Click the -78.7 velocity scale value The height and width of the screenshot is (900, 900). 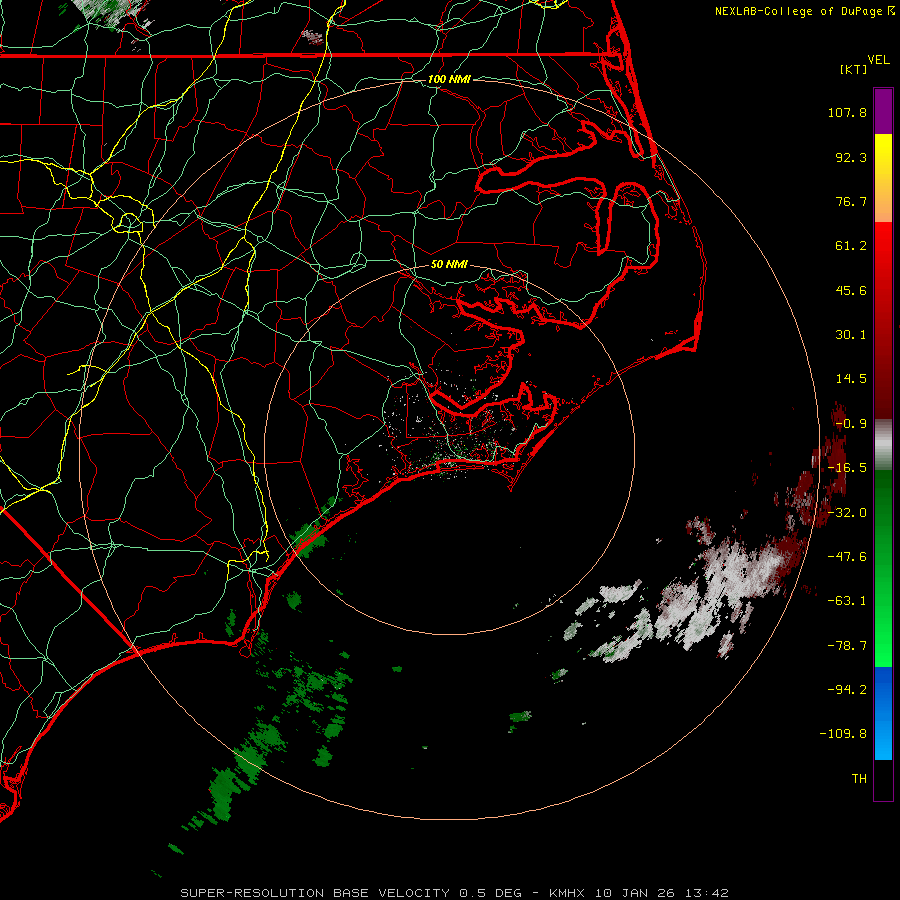pos(847,646)
